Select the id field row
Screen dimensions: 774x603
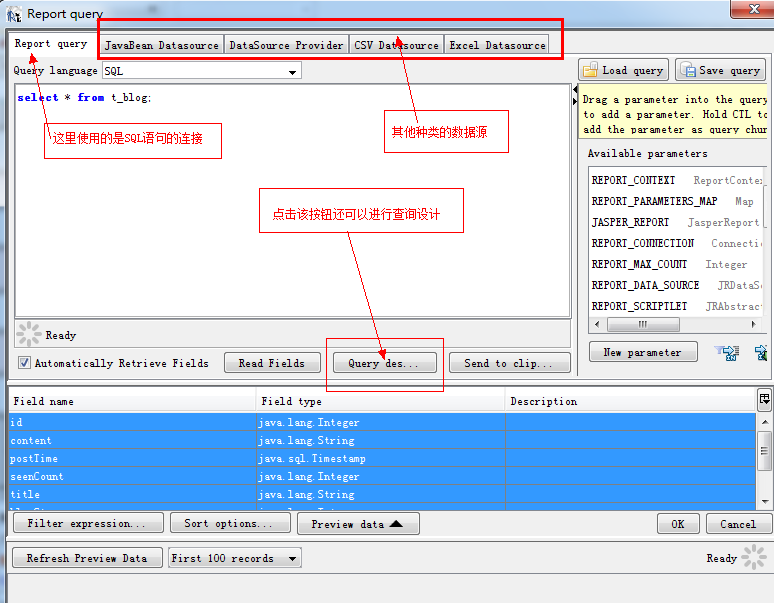coord(382,422)
